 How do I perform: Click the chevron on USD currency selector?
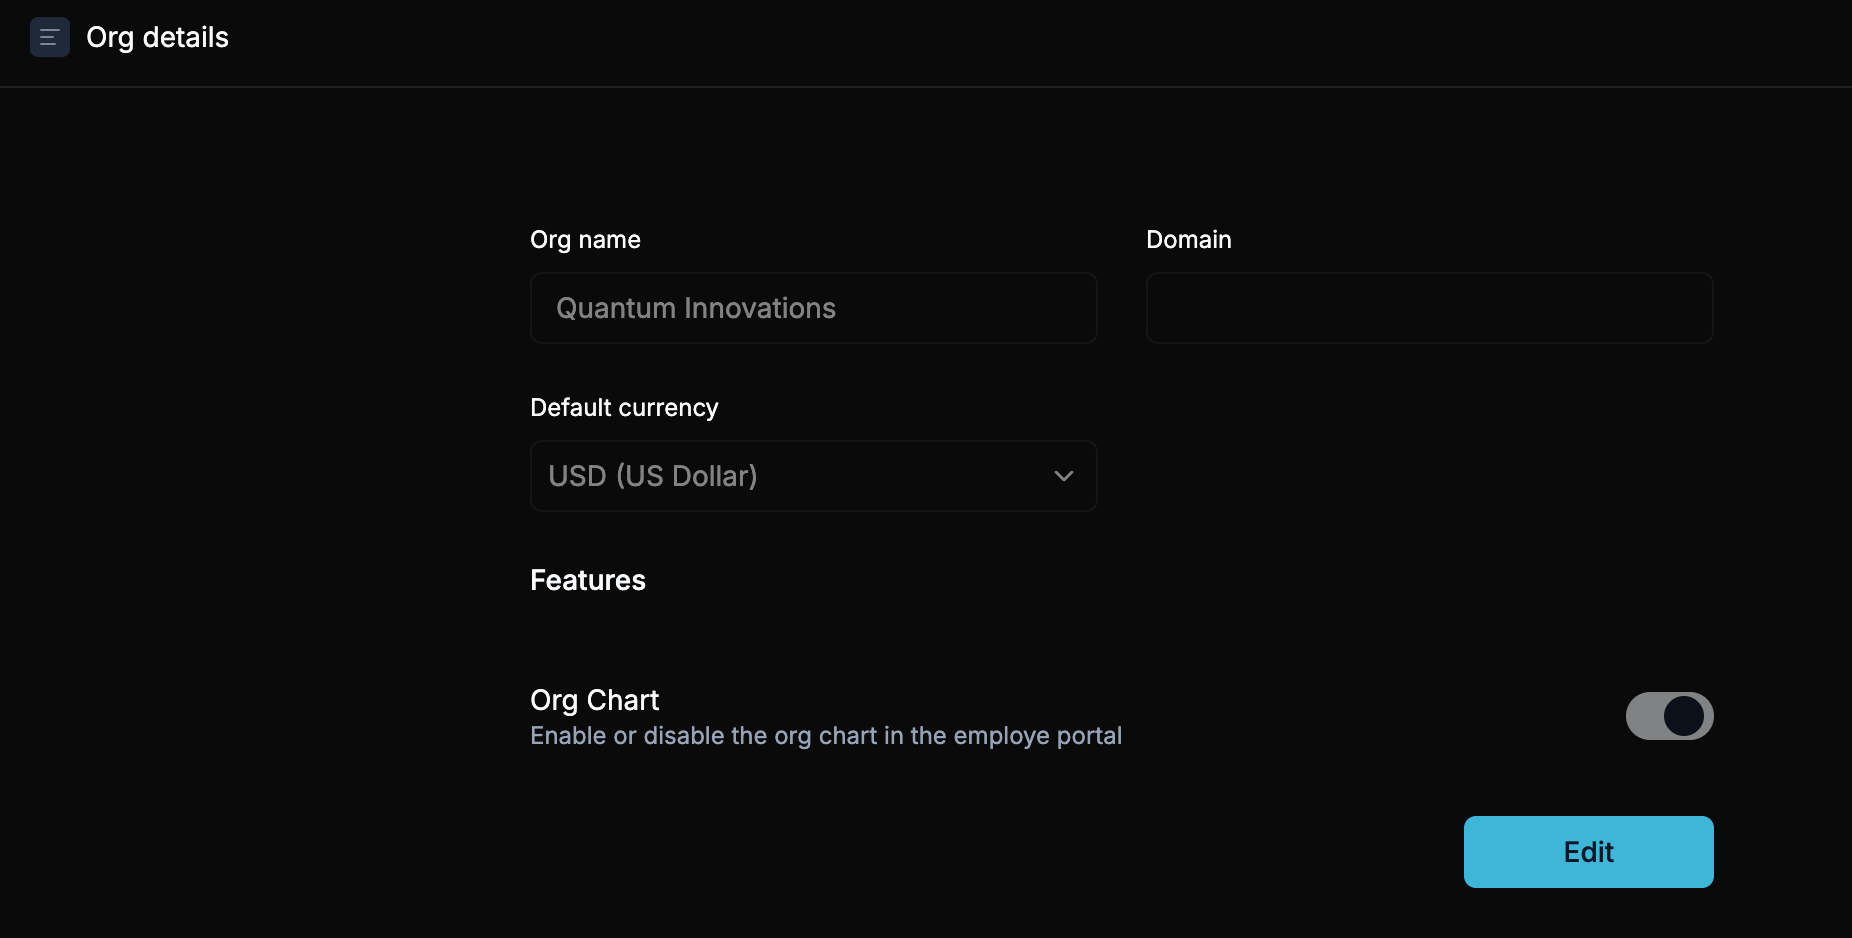[x=1062, y=476]
